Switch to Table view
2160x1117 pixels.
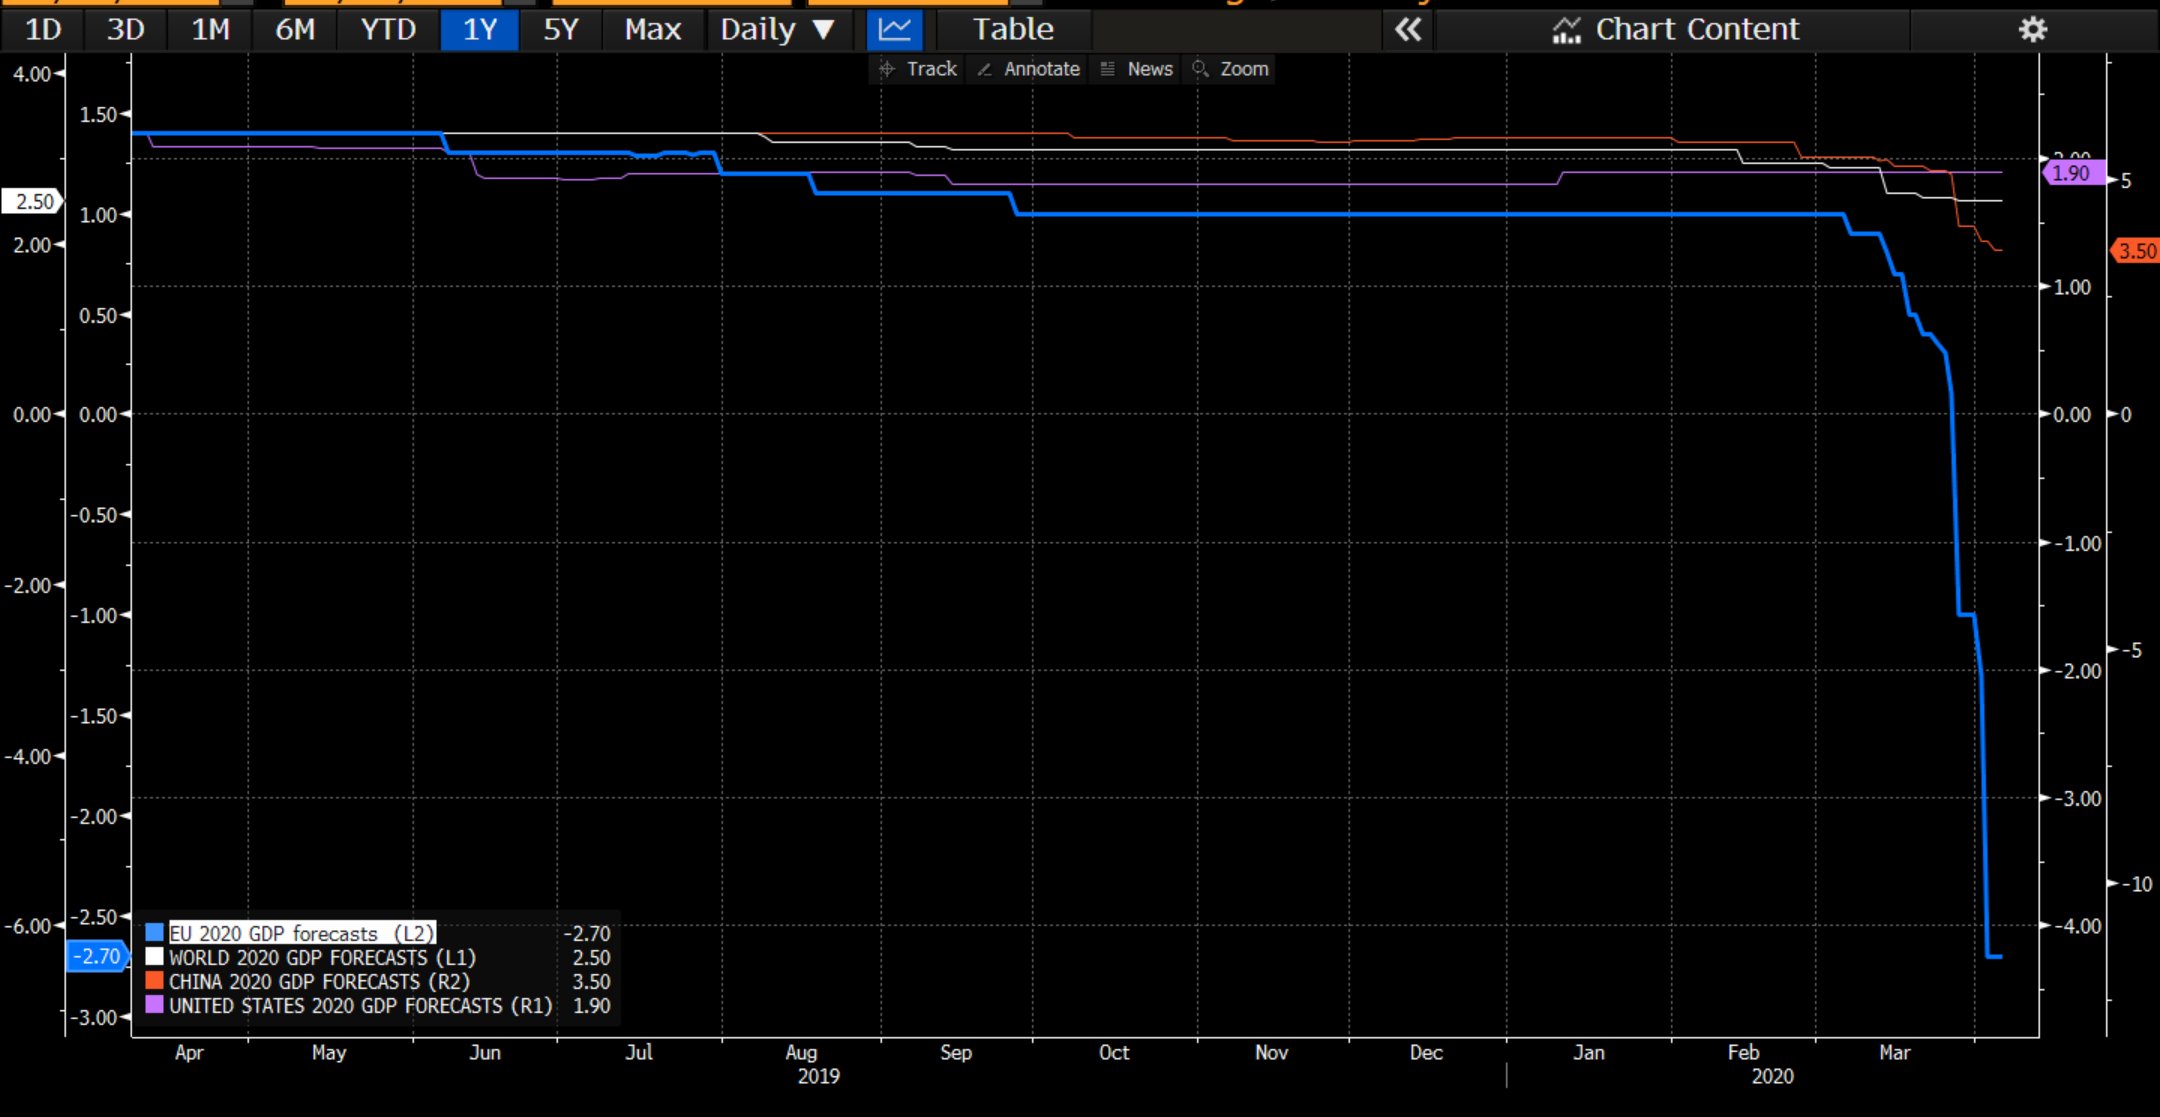click(x=1013, y=29)
